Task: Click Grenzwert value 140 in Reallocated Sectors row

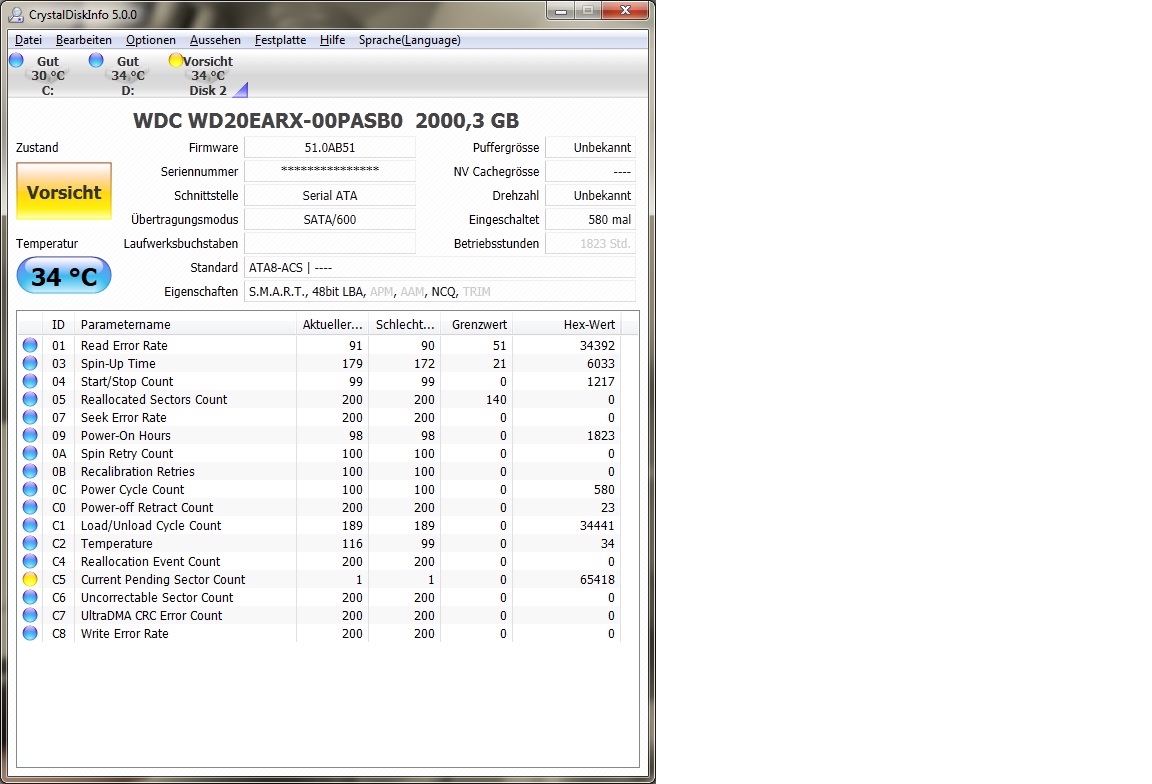Action: click(x=496, y=399)
